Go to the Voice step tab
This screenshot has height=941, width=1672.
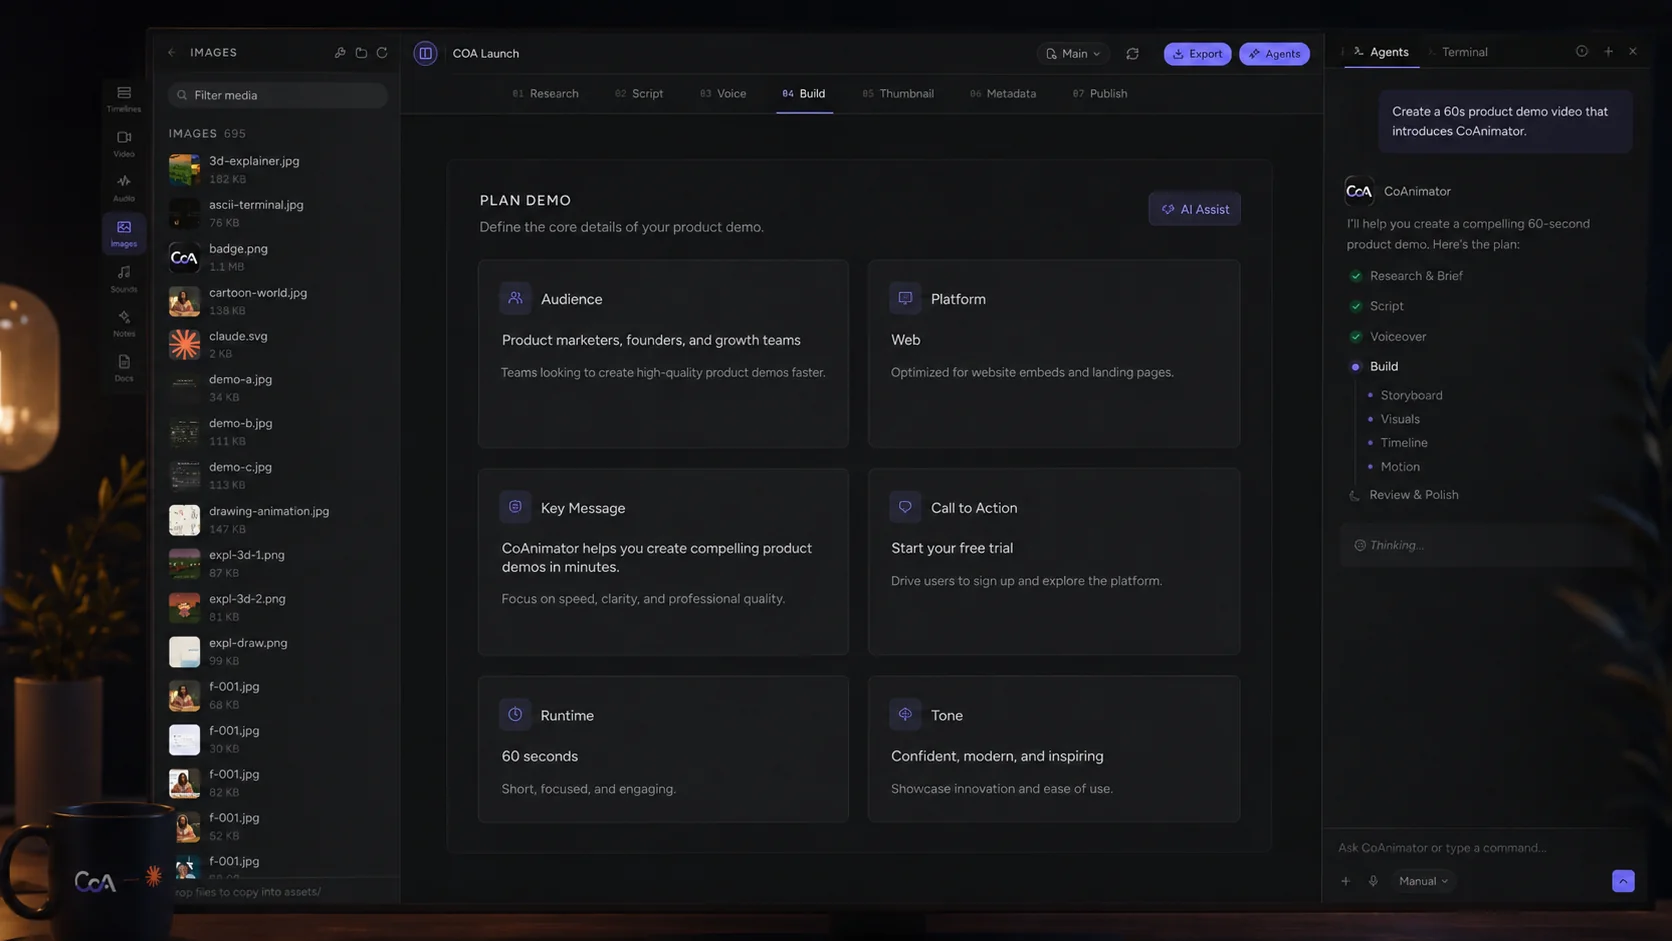point(723,94)
